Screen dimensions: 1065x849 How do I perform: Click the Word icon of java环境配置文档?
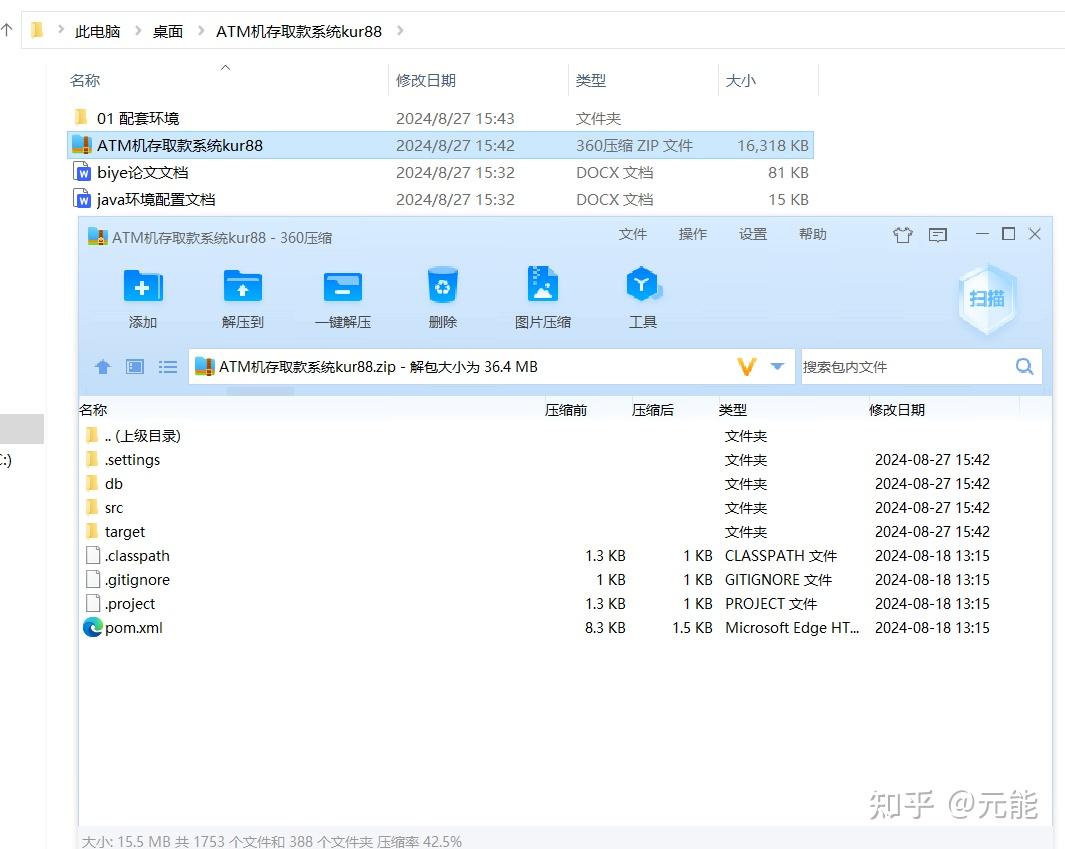coord(82,199)
